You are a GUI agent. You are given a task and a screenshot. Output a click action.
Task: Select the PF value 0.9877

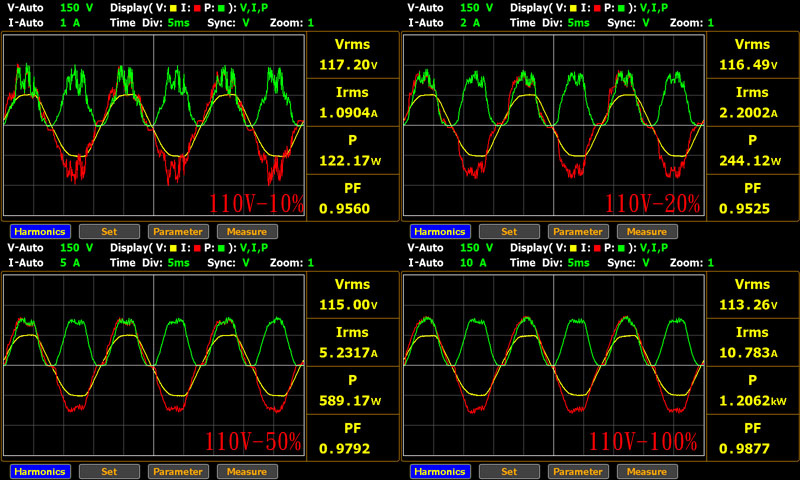[x=744, y=448]
